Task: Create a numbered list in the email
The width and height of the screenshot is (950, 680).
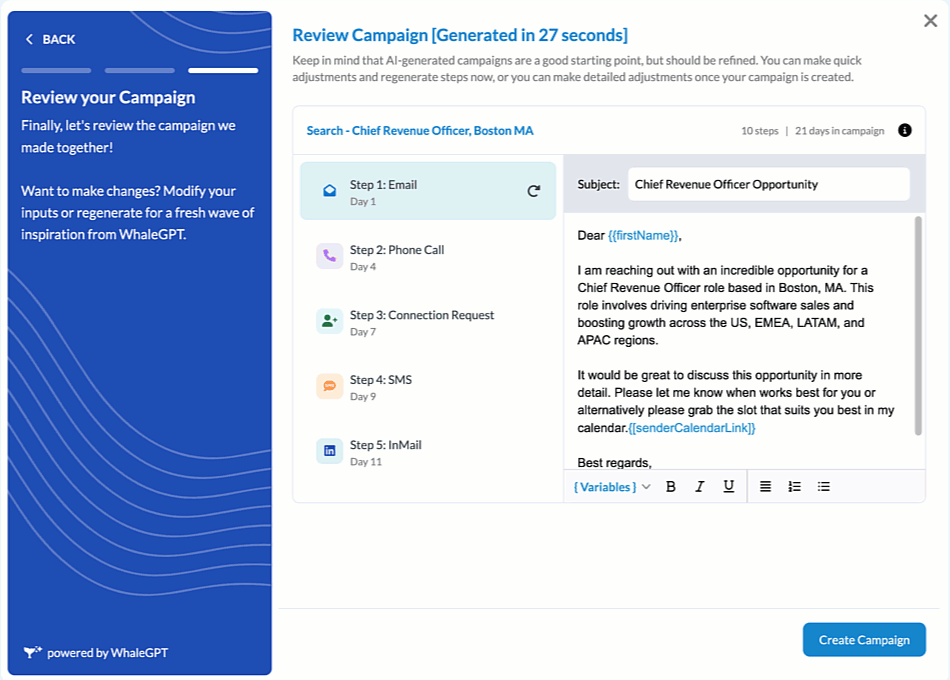Action: 794,486
